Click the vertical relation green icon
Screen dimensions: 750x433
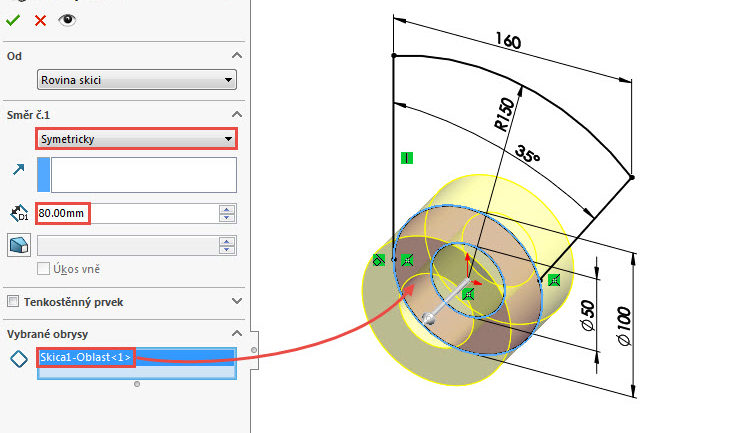point(407,158)
